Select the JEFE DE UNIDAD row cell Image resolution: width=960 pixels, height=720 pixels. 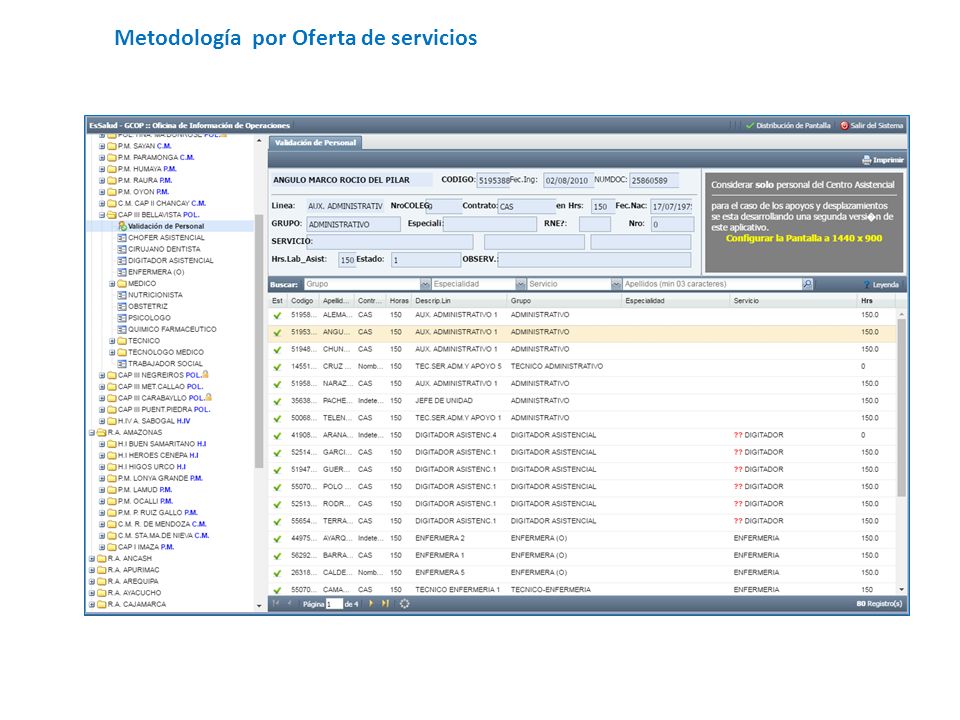(444, 401)
